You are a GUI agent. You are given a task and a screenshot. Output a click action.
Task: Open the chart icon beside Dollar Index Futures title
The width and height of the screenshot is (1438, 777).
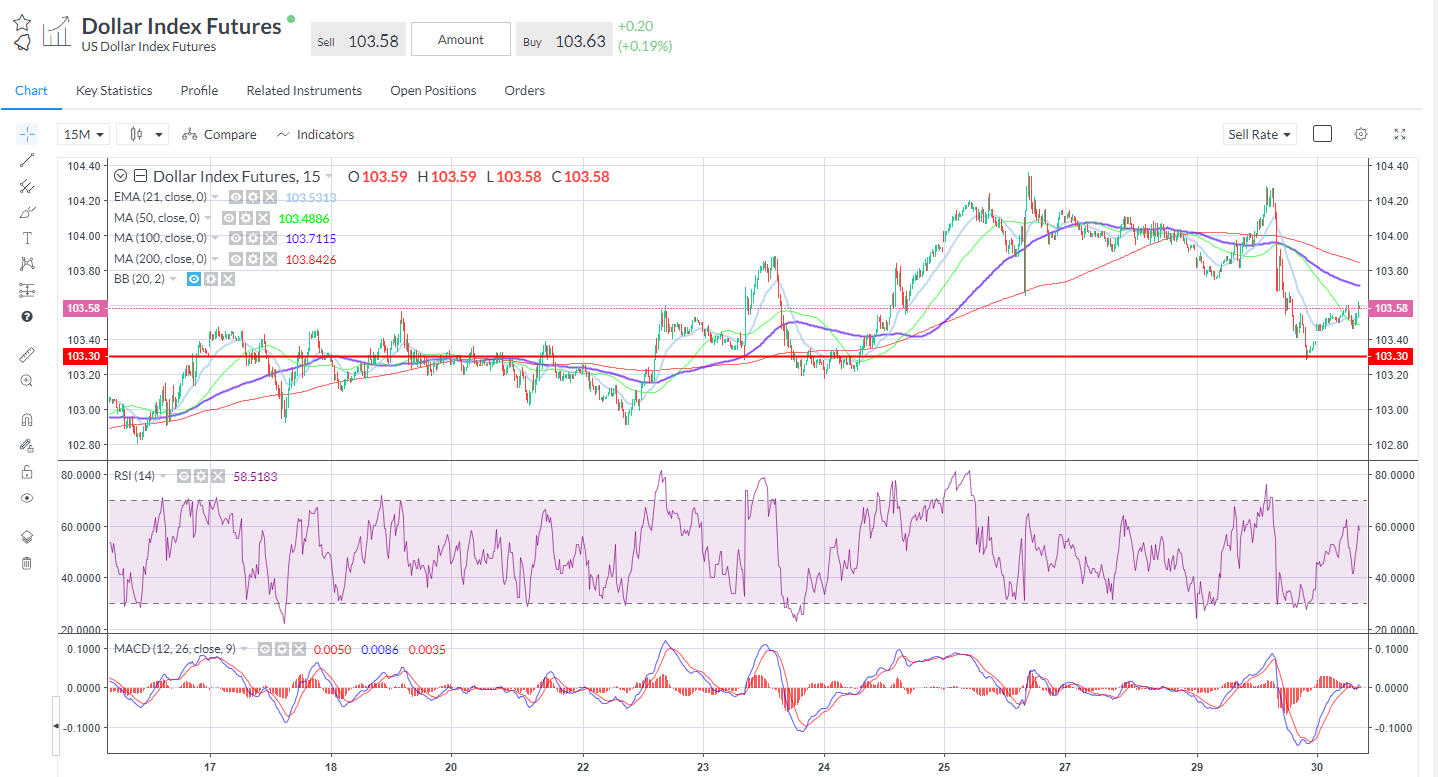[x=56, y=31]
